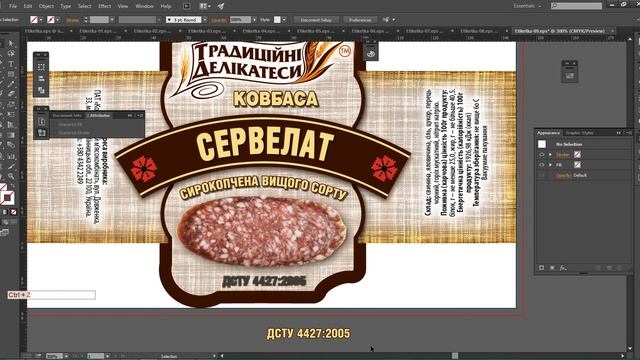This screenshot has height=360, width=640.
Task: Click the image icon in the small right-hand floating panel
Action: [569, 76]
